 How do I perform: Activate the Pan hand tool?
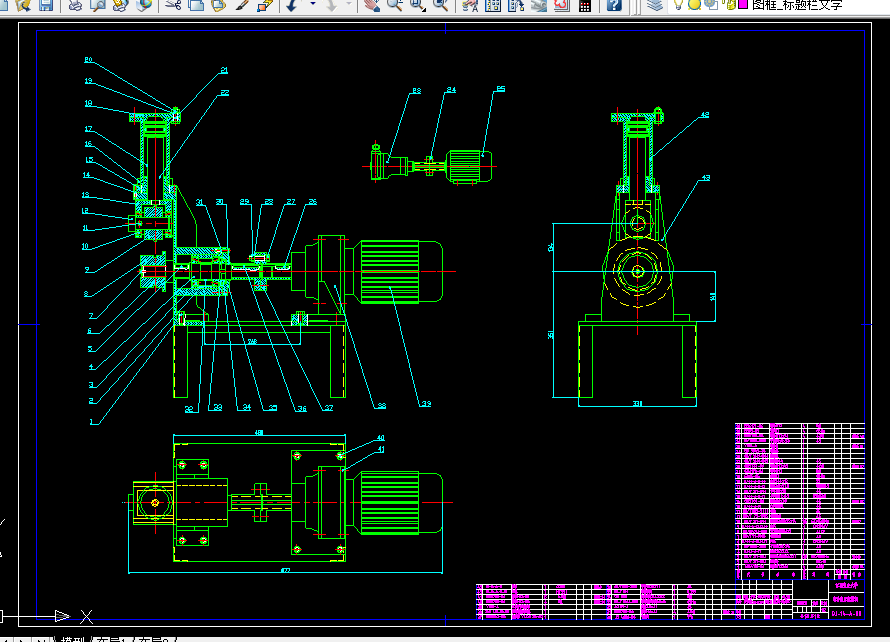(x=372, y=5)
